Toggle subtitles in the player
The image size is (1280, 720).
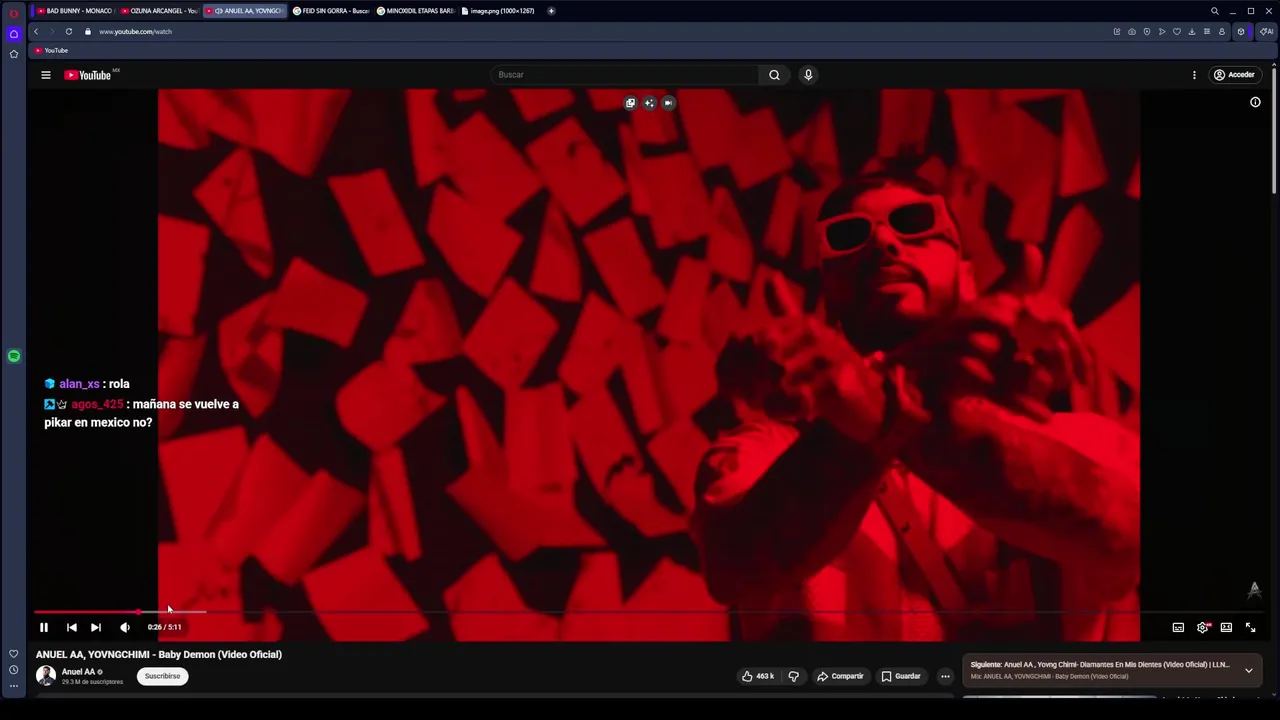coord(1178,627)
